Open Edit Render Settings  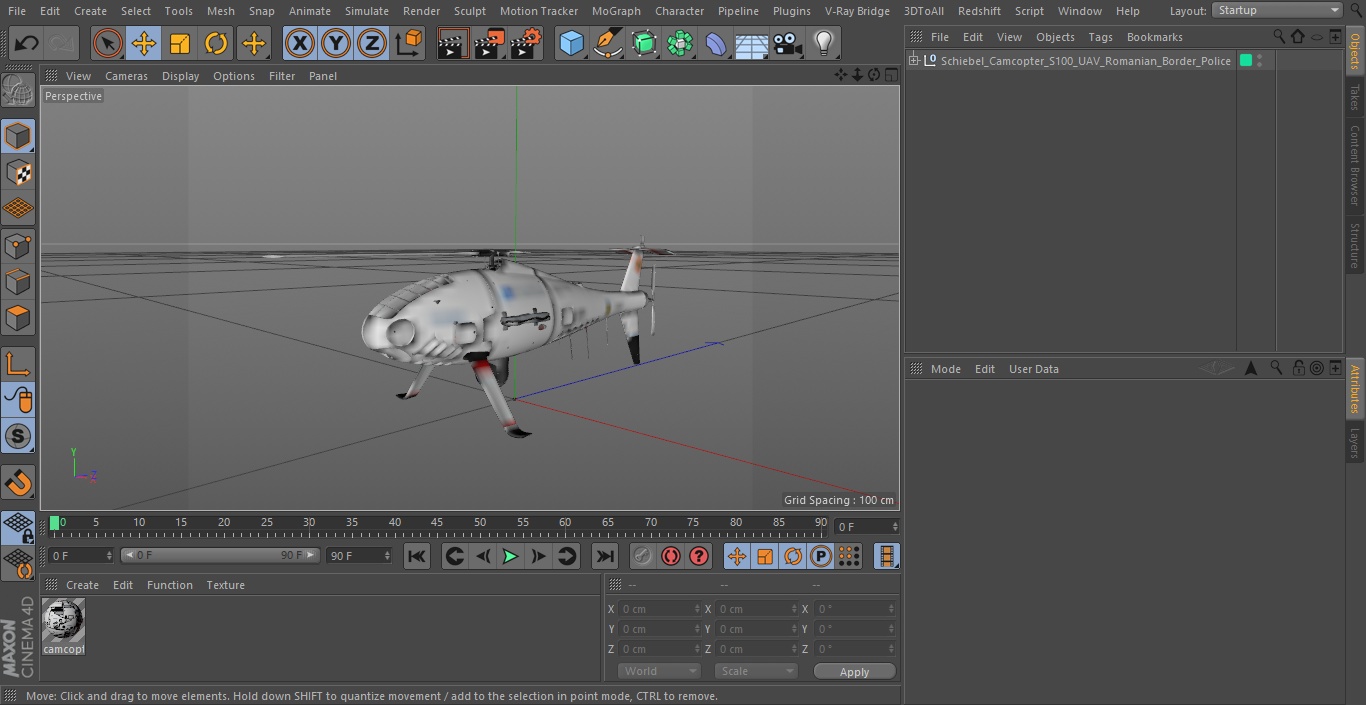tap(526, 43)
